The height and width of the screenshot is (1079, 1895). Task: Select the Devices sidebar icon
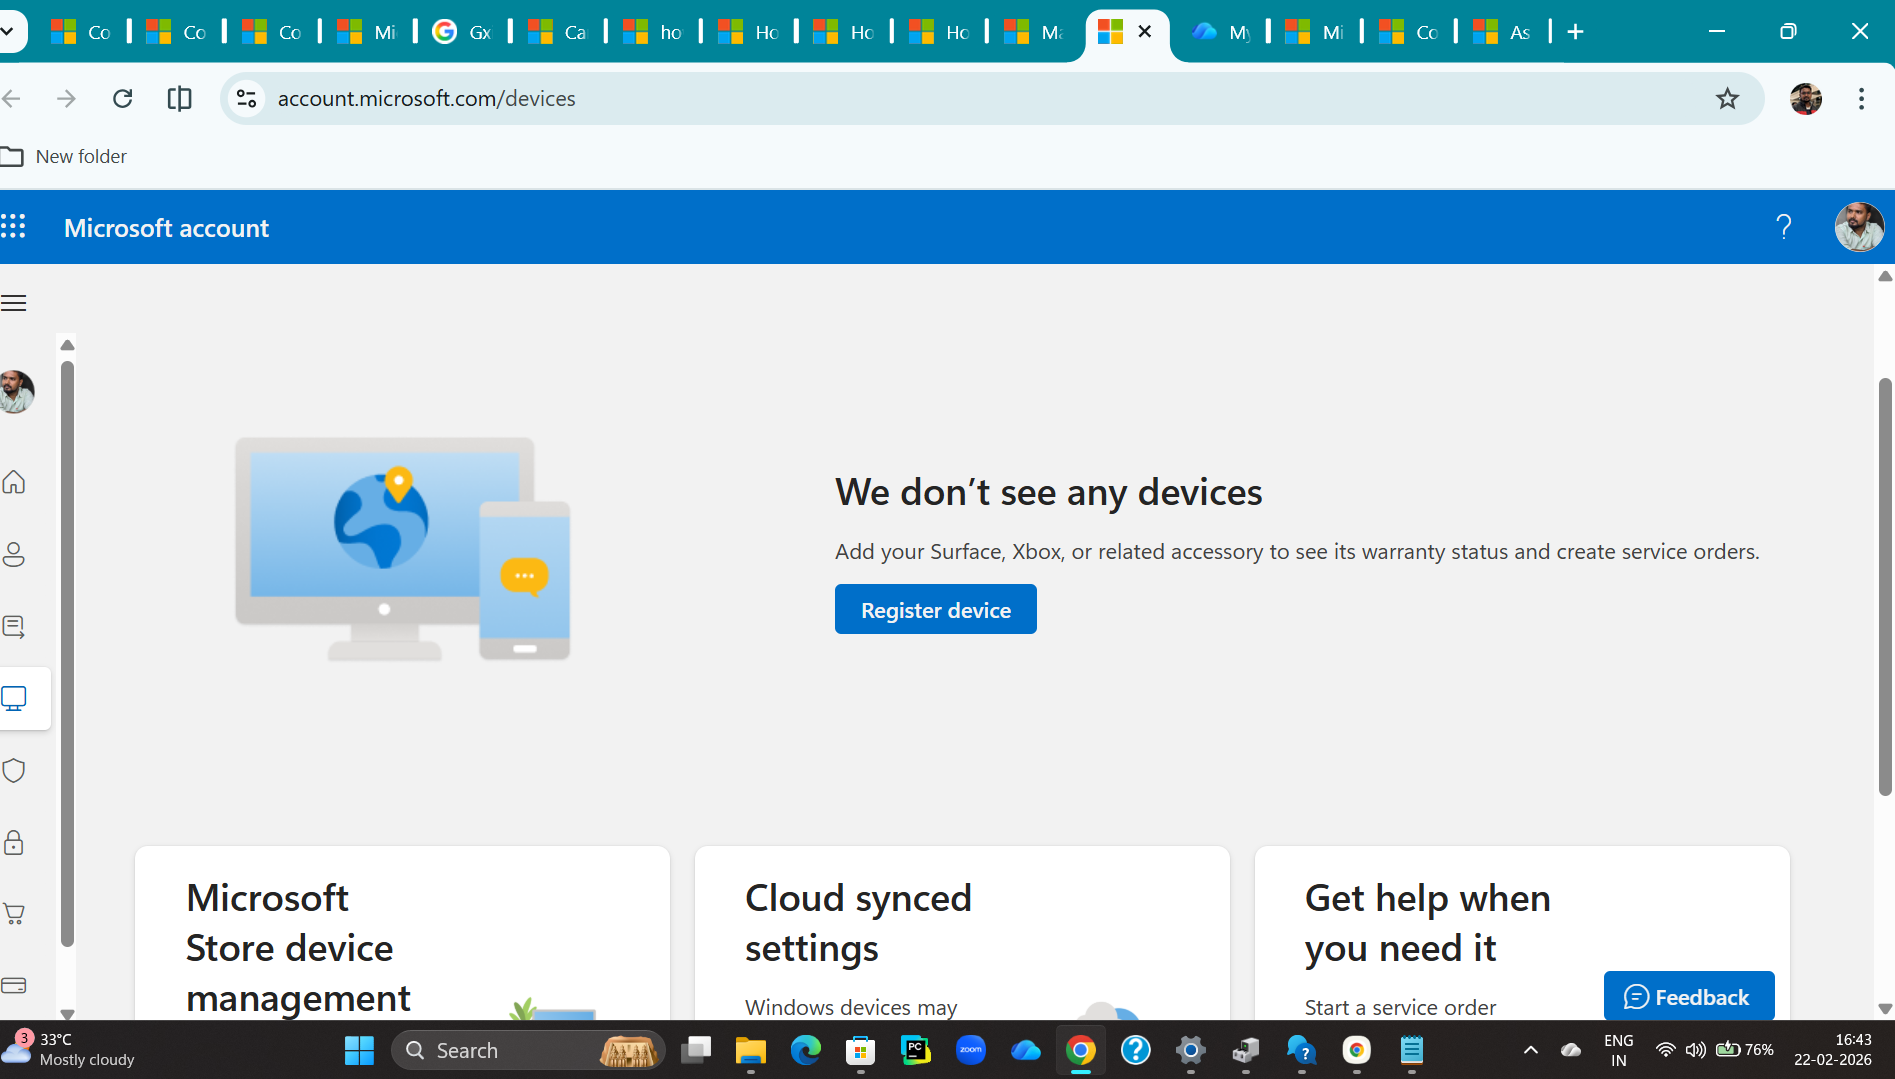pos(14,698)
